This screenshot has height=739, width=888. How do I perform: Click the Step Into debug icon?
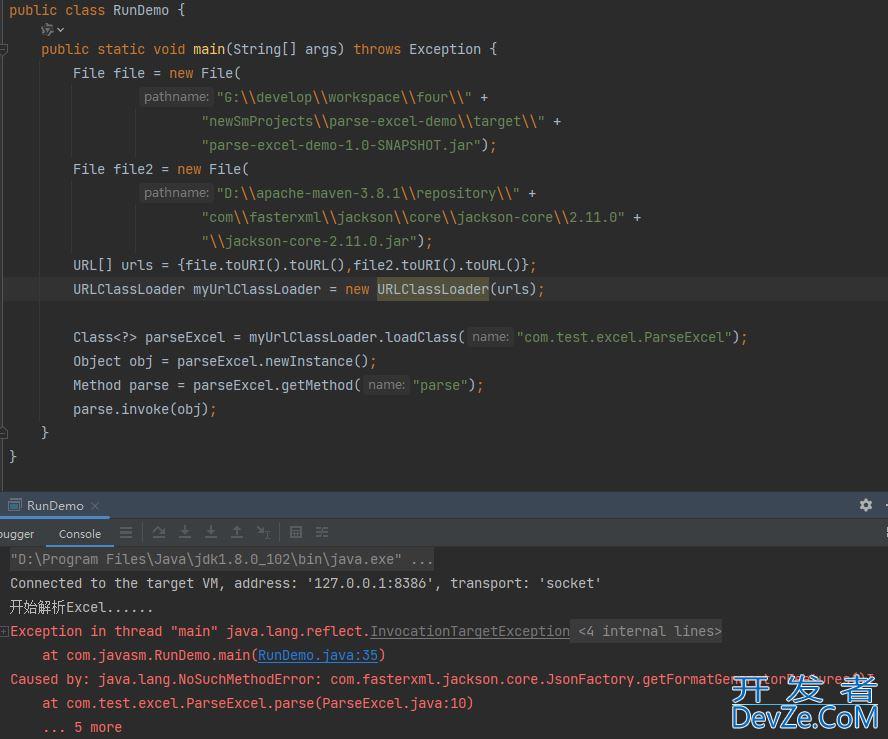pyautogui.click(x=185, y=532)
